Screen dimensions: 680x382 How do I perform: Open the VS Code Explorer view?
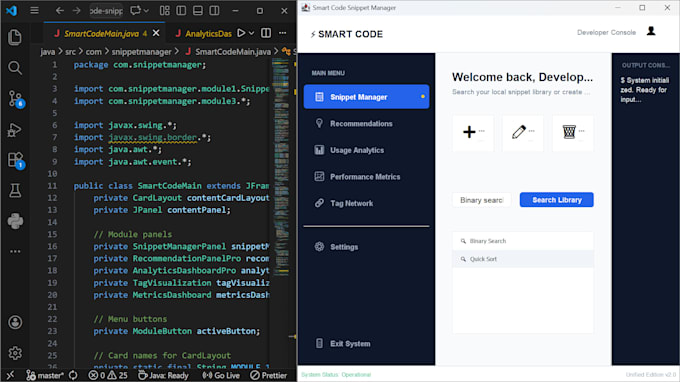[x=15, y=37]
